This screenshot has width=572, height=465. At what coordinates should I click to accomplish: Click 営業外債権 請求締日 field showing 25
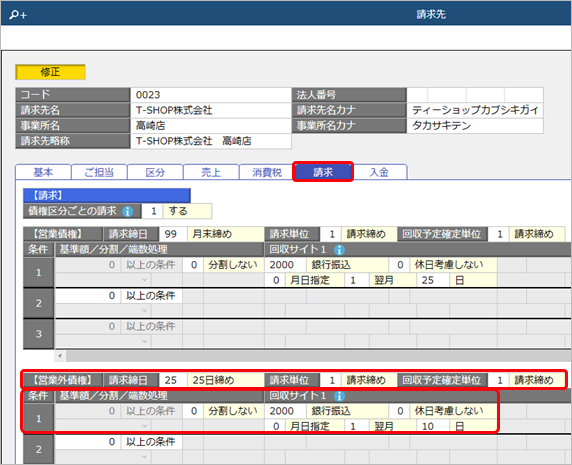[173, 380]
